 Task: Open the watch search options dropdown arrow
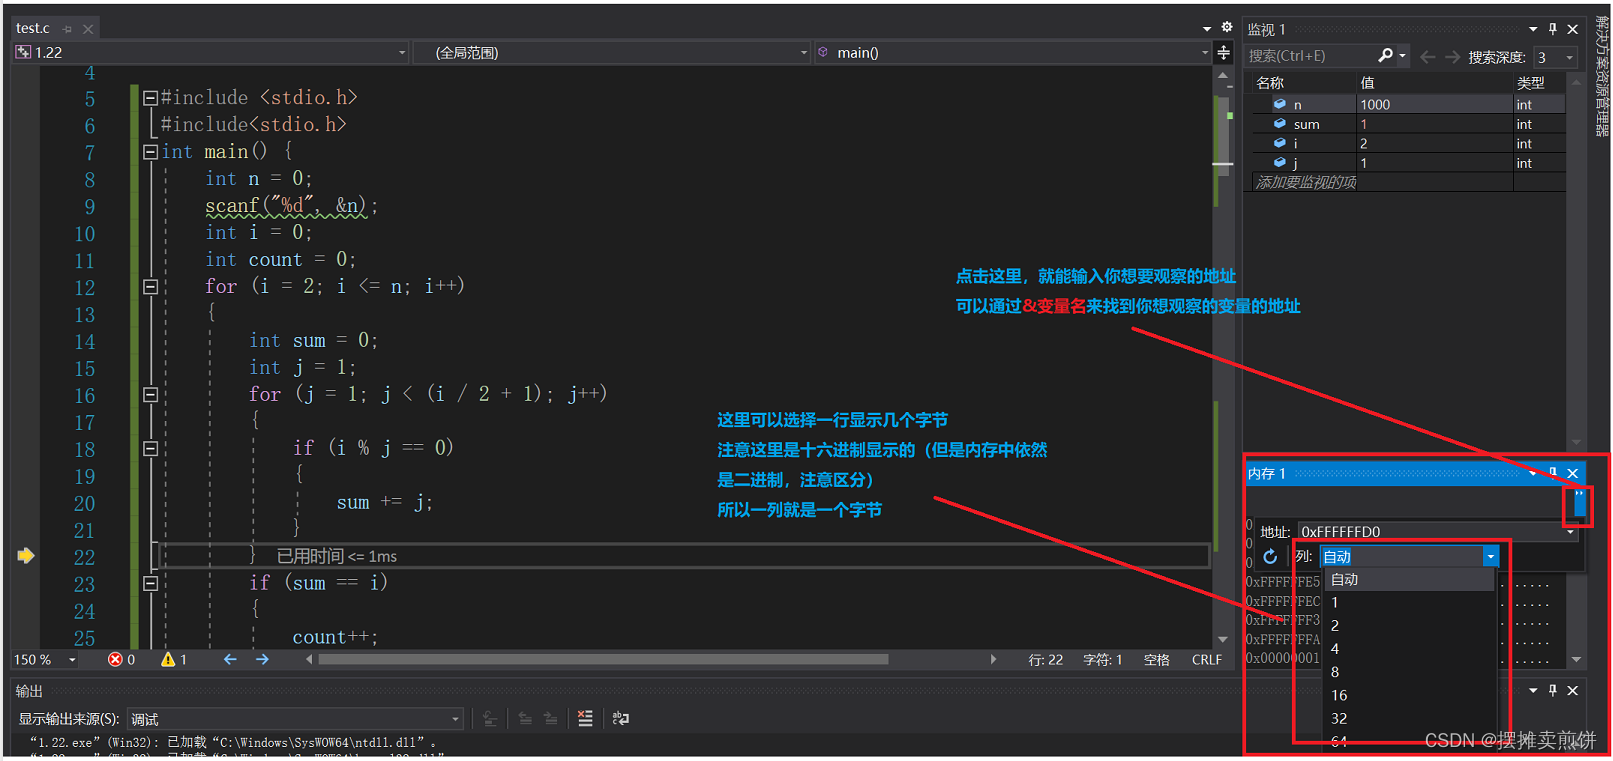[x=1402, y=56]
